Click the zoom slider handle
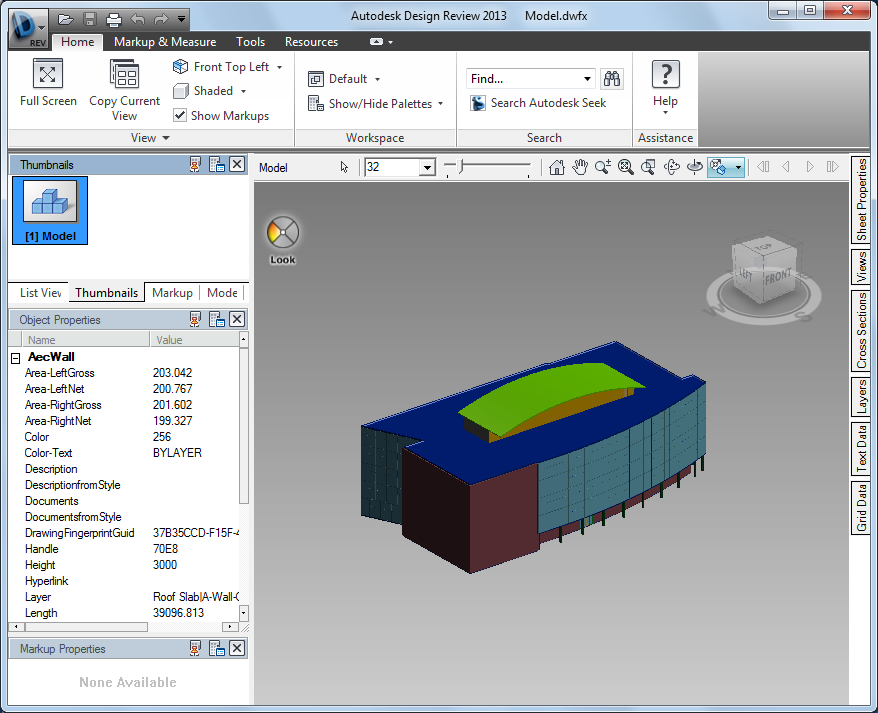Screen dimensions: 878x713 [461, 166]
